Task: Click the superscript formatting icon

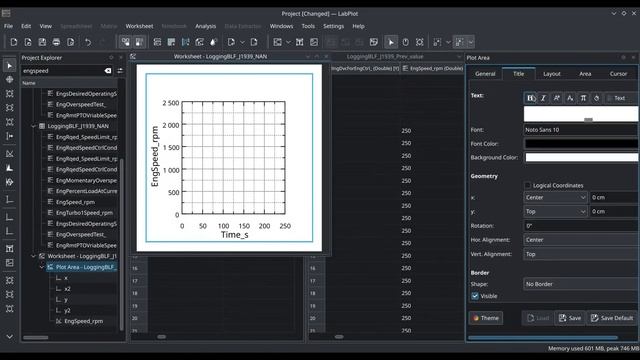Action: 556,98
